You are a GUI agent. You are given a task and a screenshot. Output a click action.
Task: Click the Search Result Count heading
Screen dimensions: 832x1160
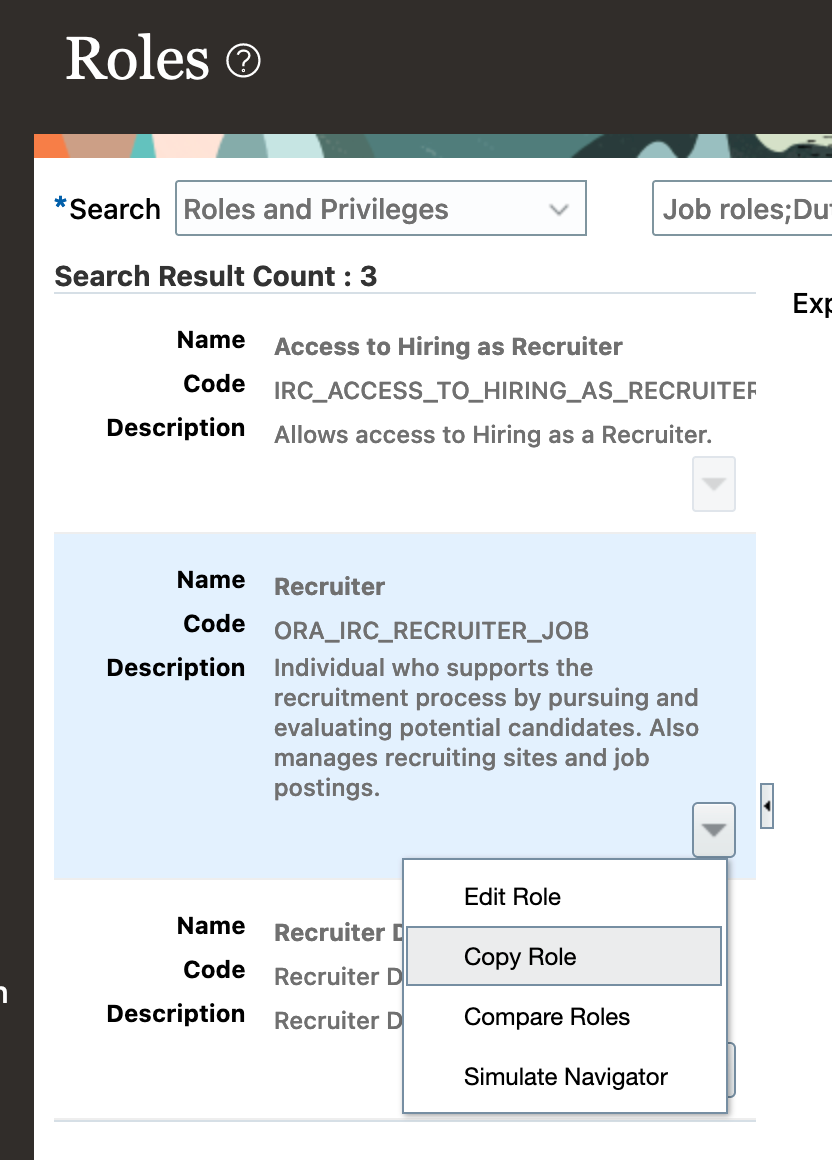point(216,276)
